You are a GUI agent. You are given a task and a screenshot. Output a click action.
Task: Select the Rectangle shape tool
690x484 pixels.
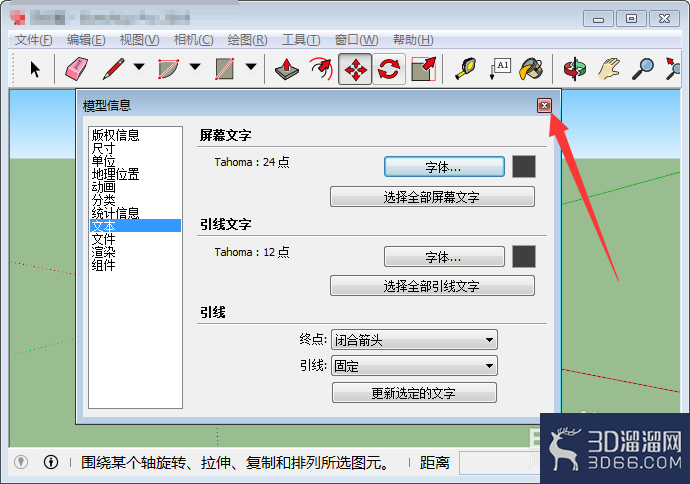point(224,69)
